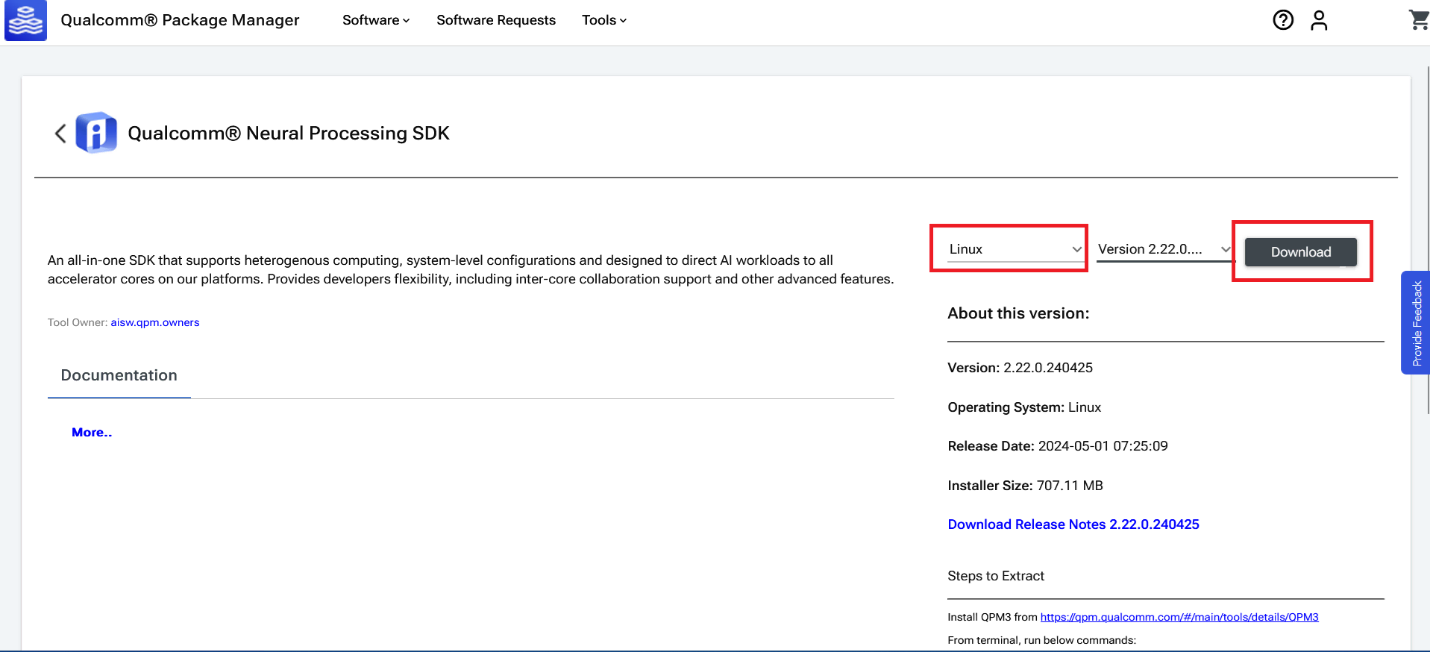
Task: Click the Qualcomm Package Manager logo icon
Action: point(25,20)
